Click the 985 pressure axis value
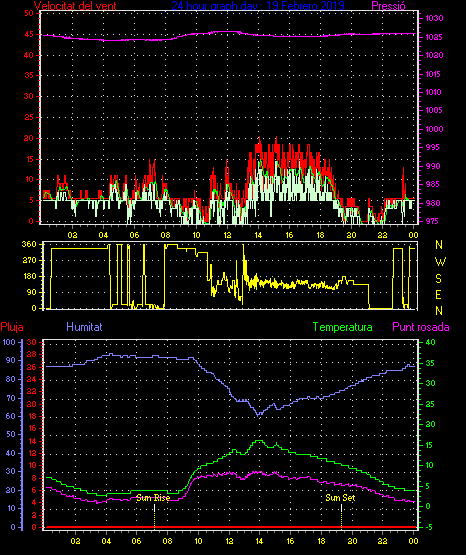 [432, 184]
